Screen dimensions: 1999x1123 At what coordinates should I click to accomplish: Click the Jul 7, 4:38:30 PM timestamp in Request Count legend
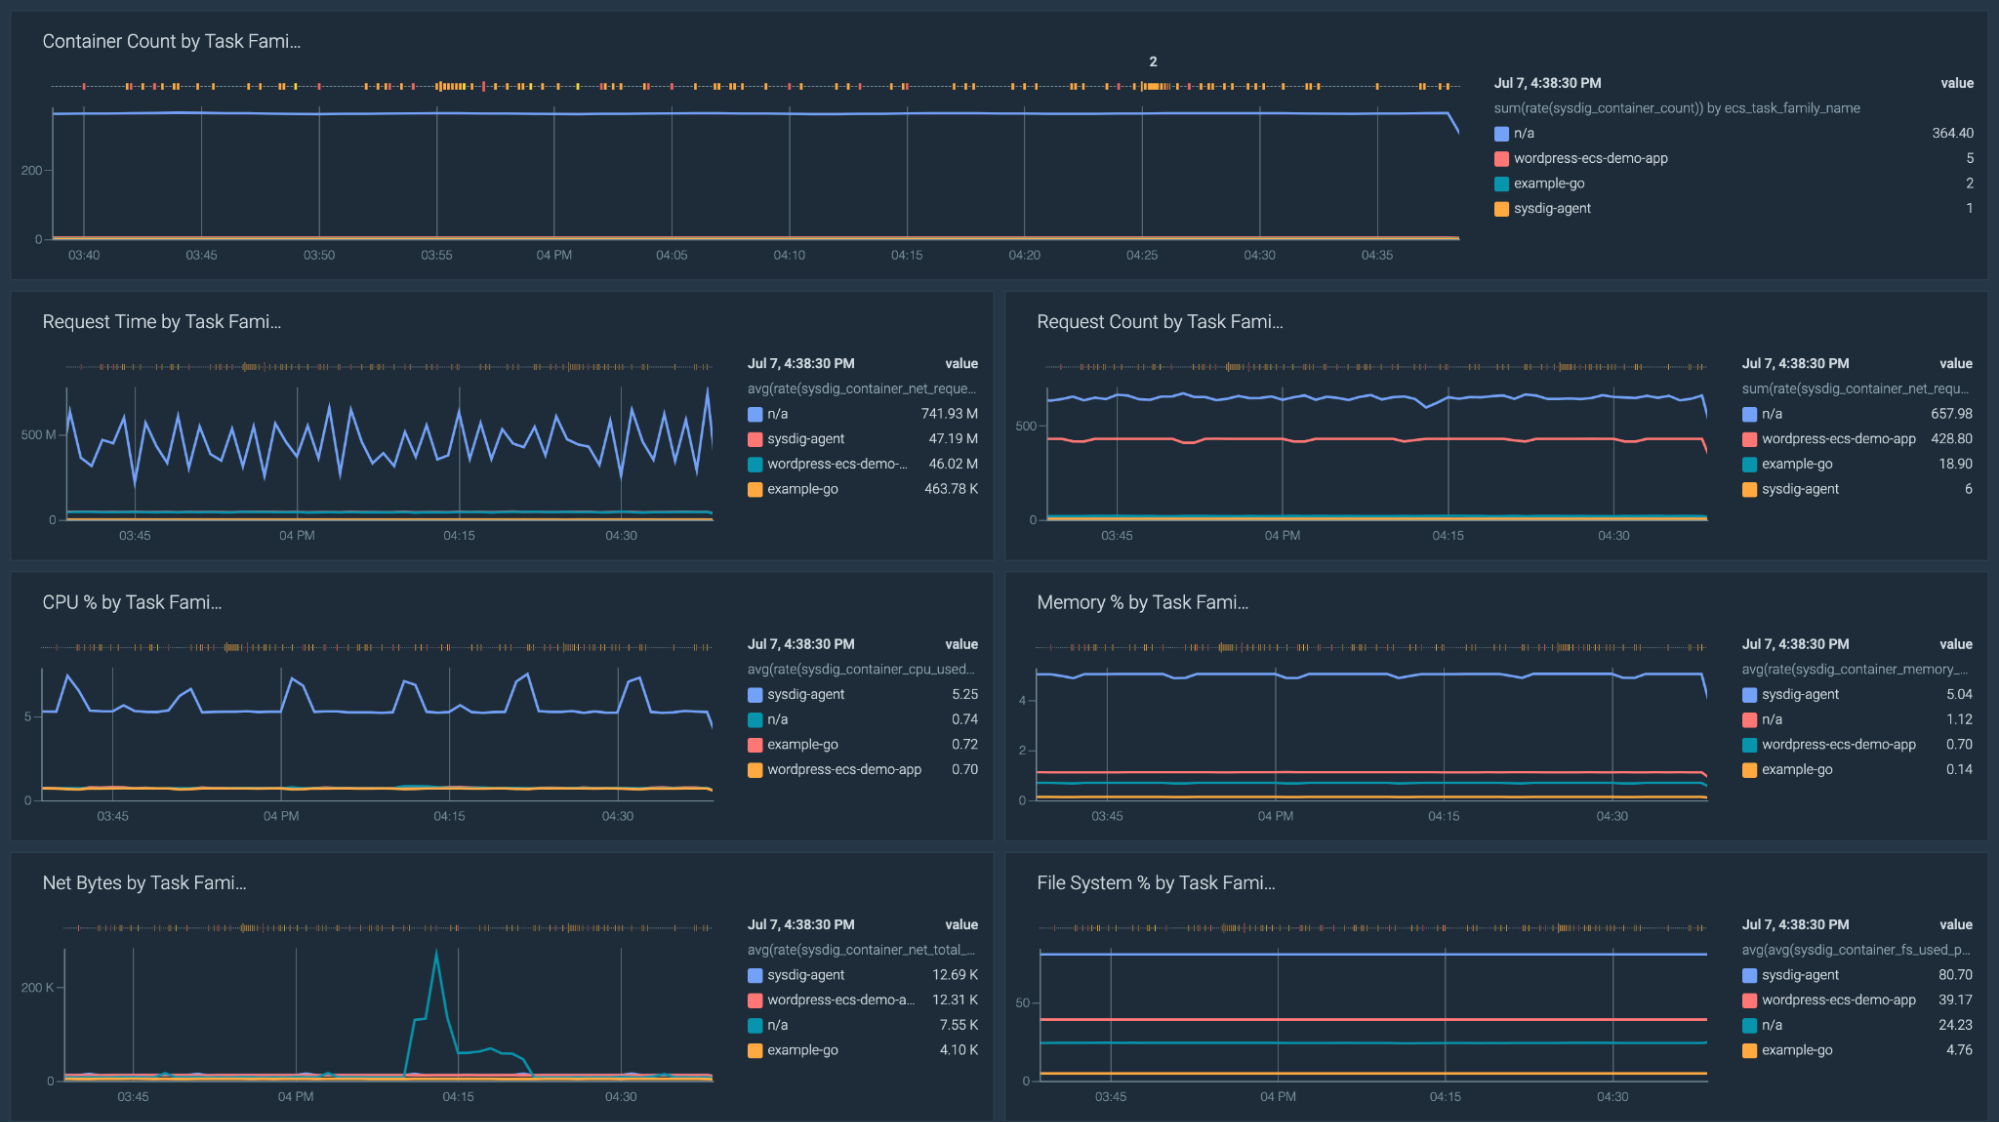tap(1795, 364)
